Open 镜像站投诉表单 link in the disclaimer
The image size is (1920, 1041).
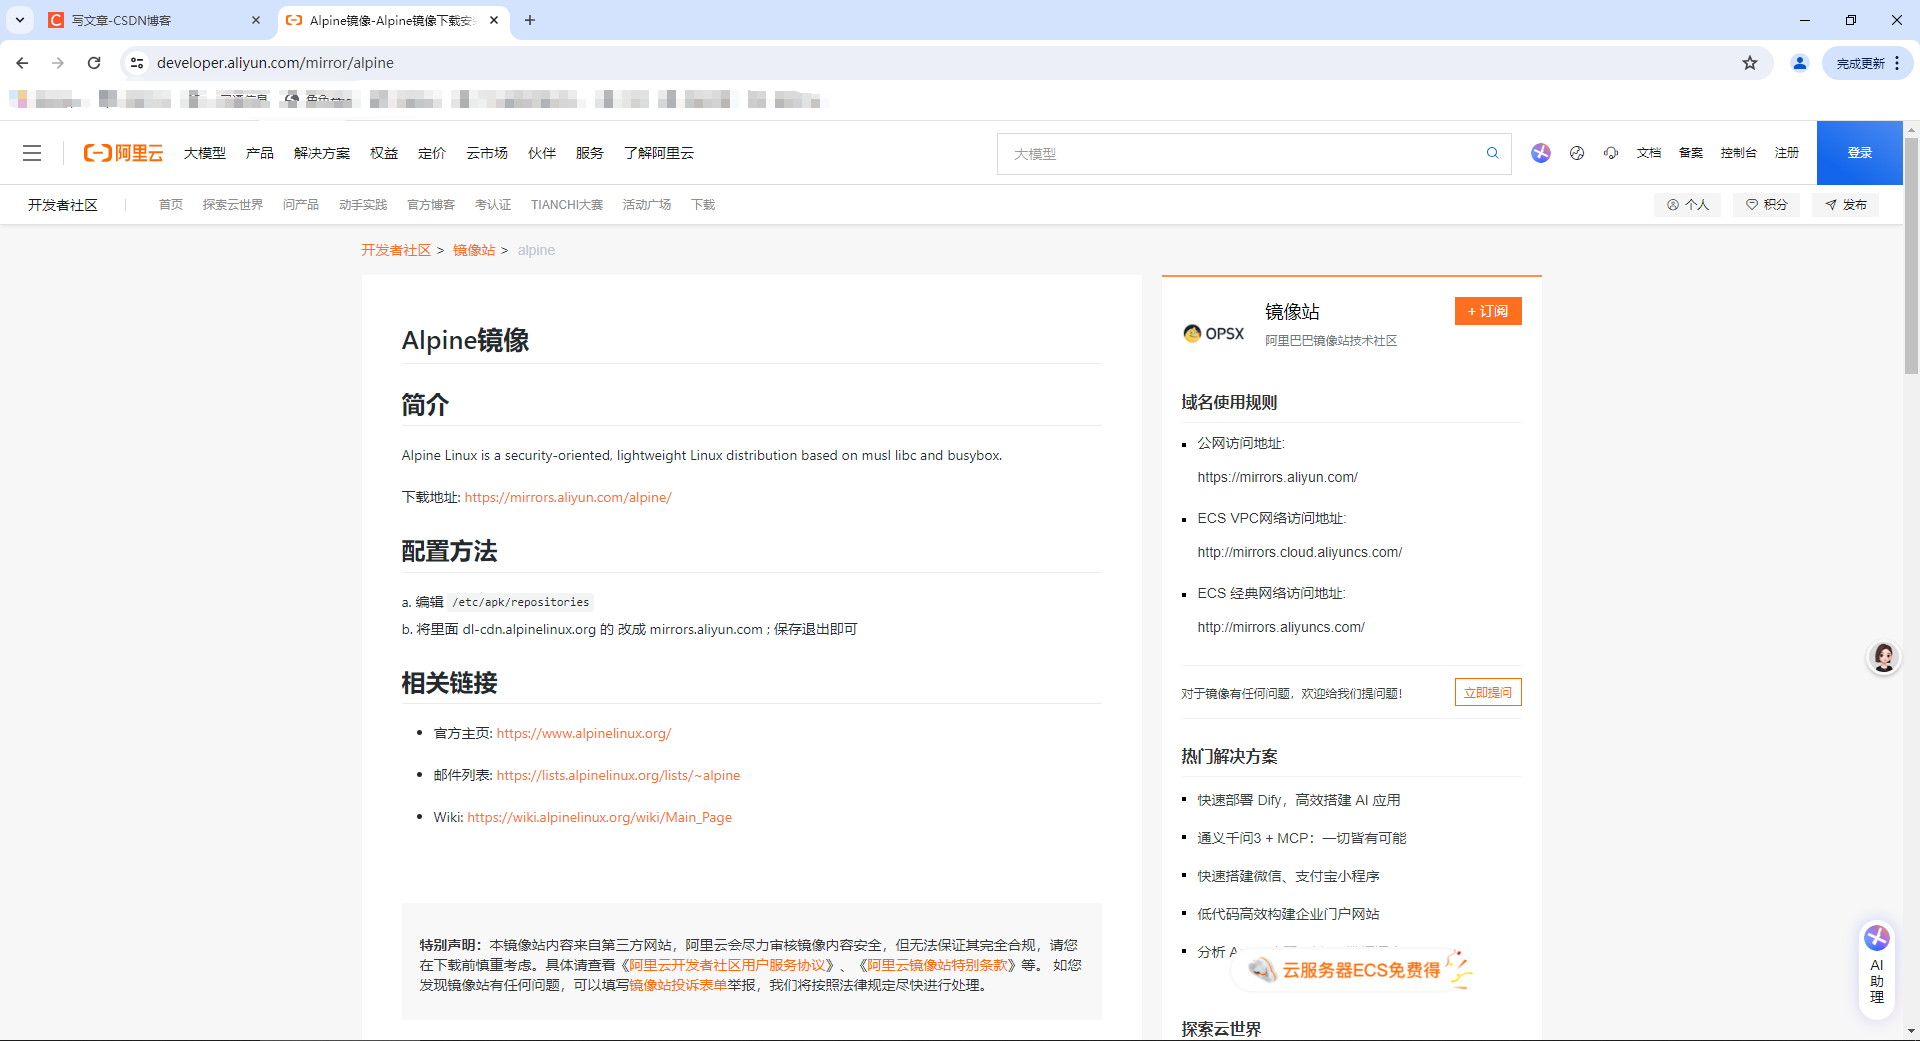click(x=678, y=985)
